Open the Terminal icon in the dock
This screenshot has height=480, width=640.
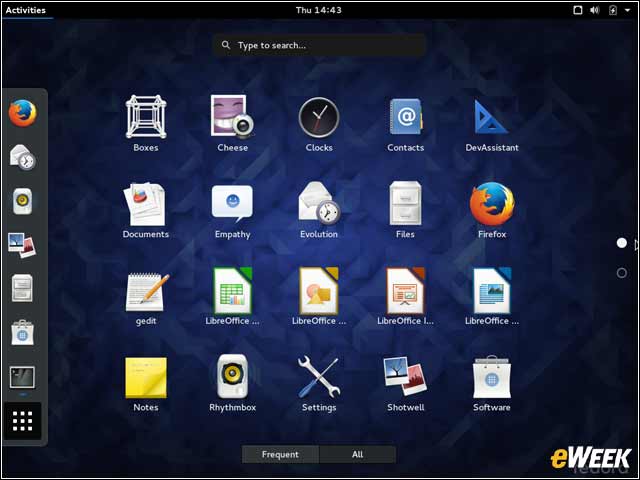22,377
